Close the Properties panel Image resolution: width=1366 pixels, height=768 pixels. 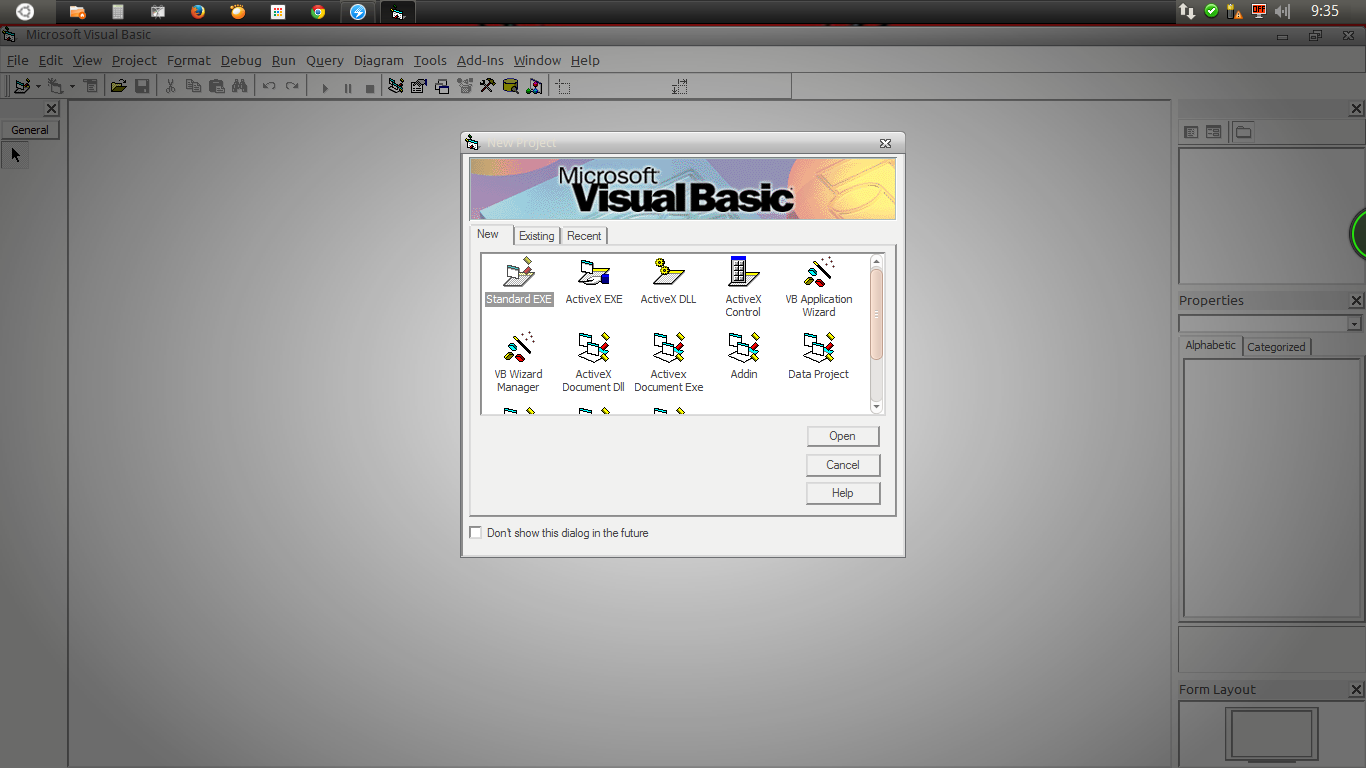pos(1356,301)
